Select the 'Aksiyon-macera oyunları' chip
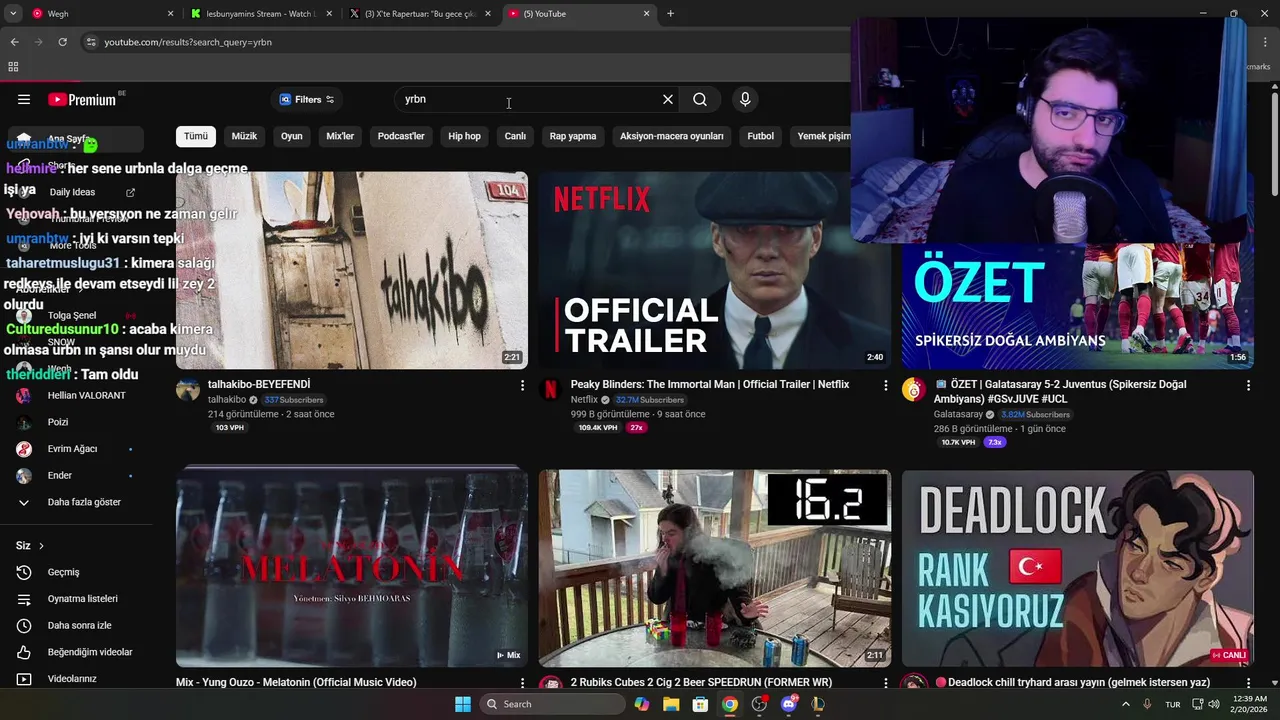 (671, 136)
